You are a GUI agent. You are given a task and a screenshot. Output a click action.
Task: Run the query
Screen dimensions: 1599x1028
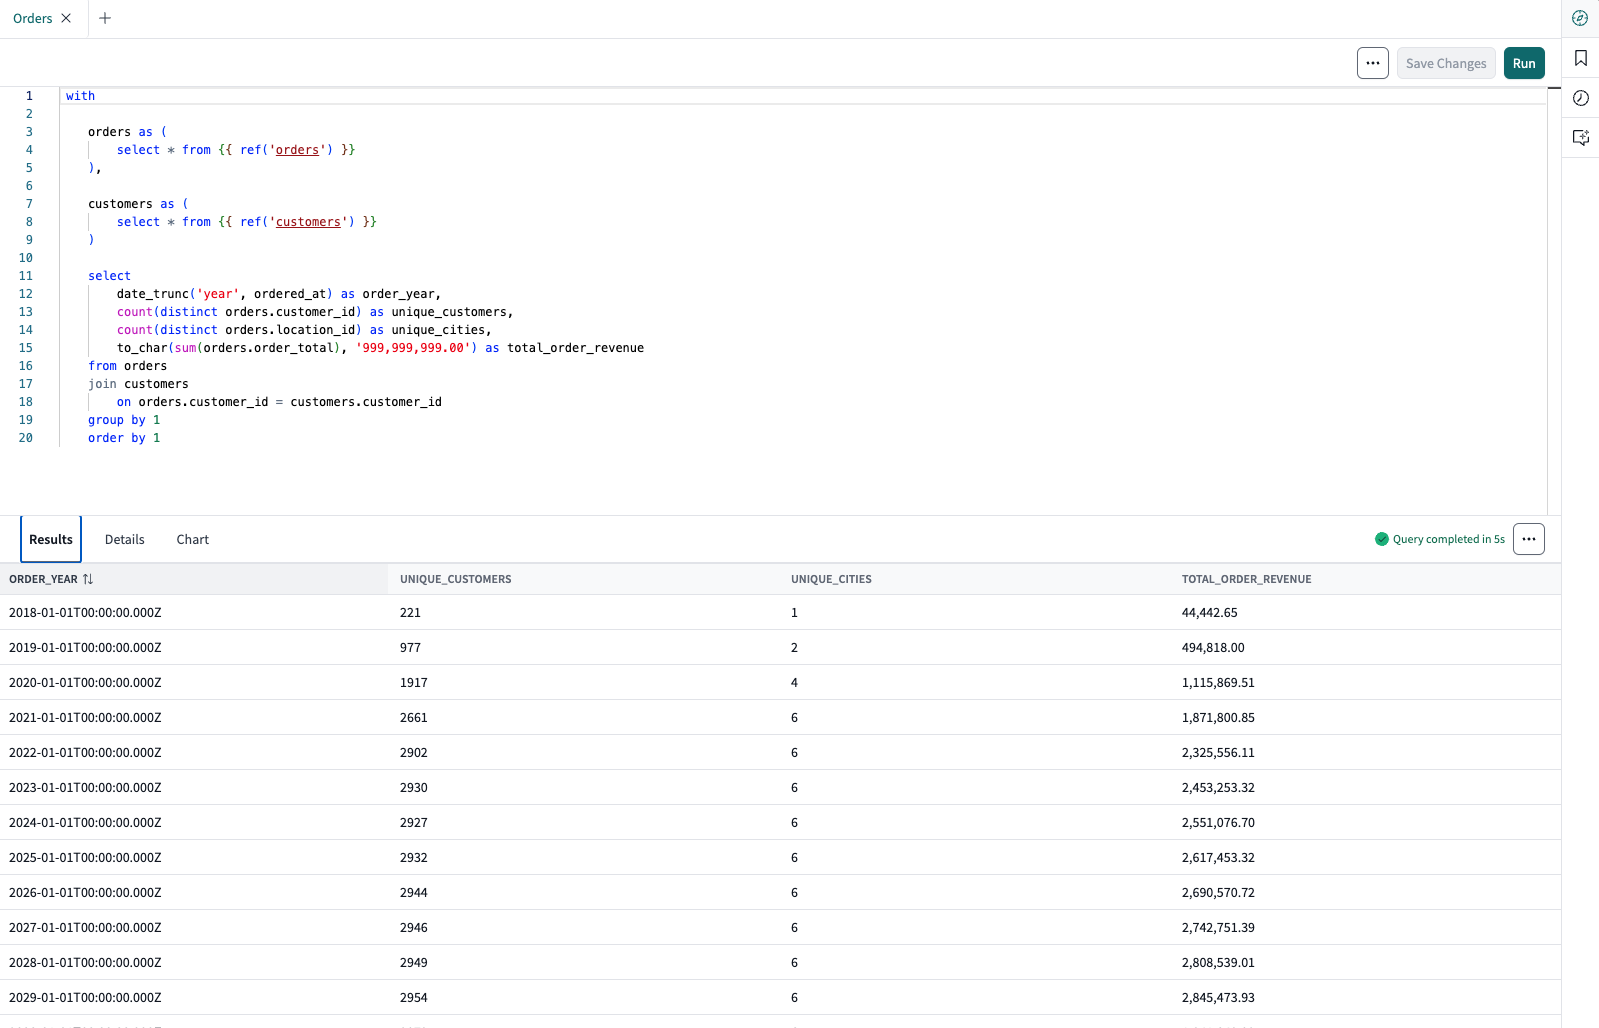click(1523, 63)
